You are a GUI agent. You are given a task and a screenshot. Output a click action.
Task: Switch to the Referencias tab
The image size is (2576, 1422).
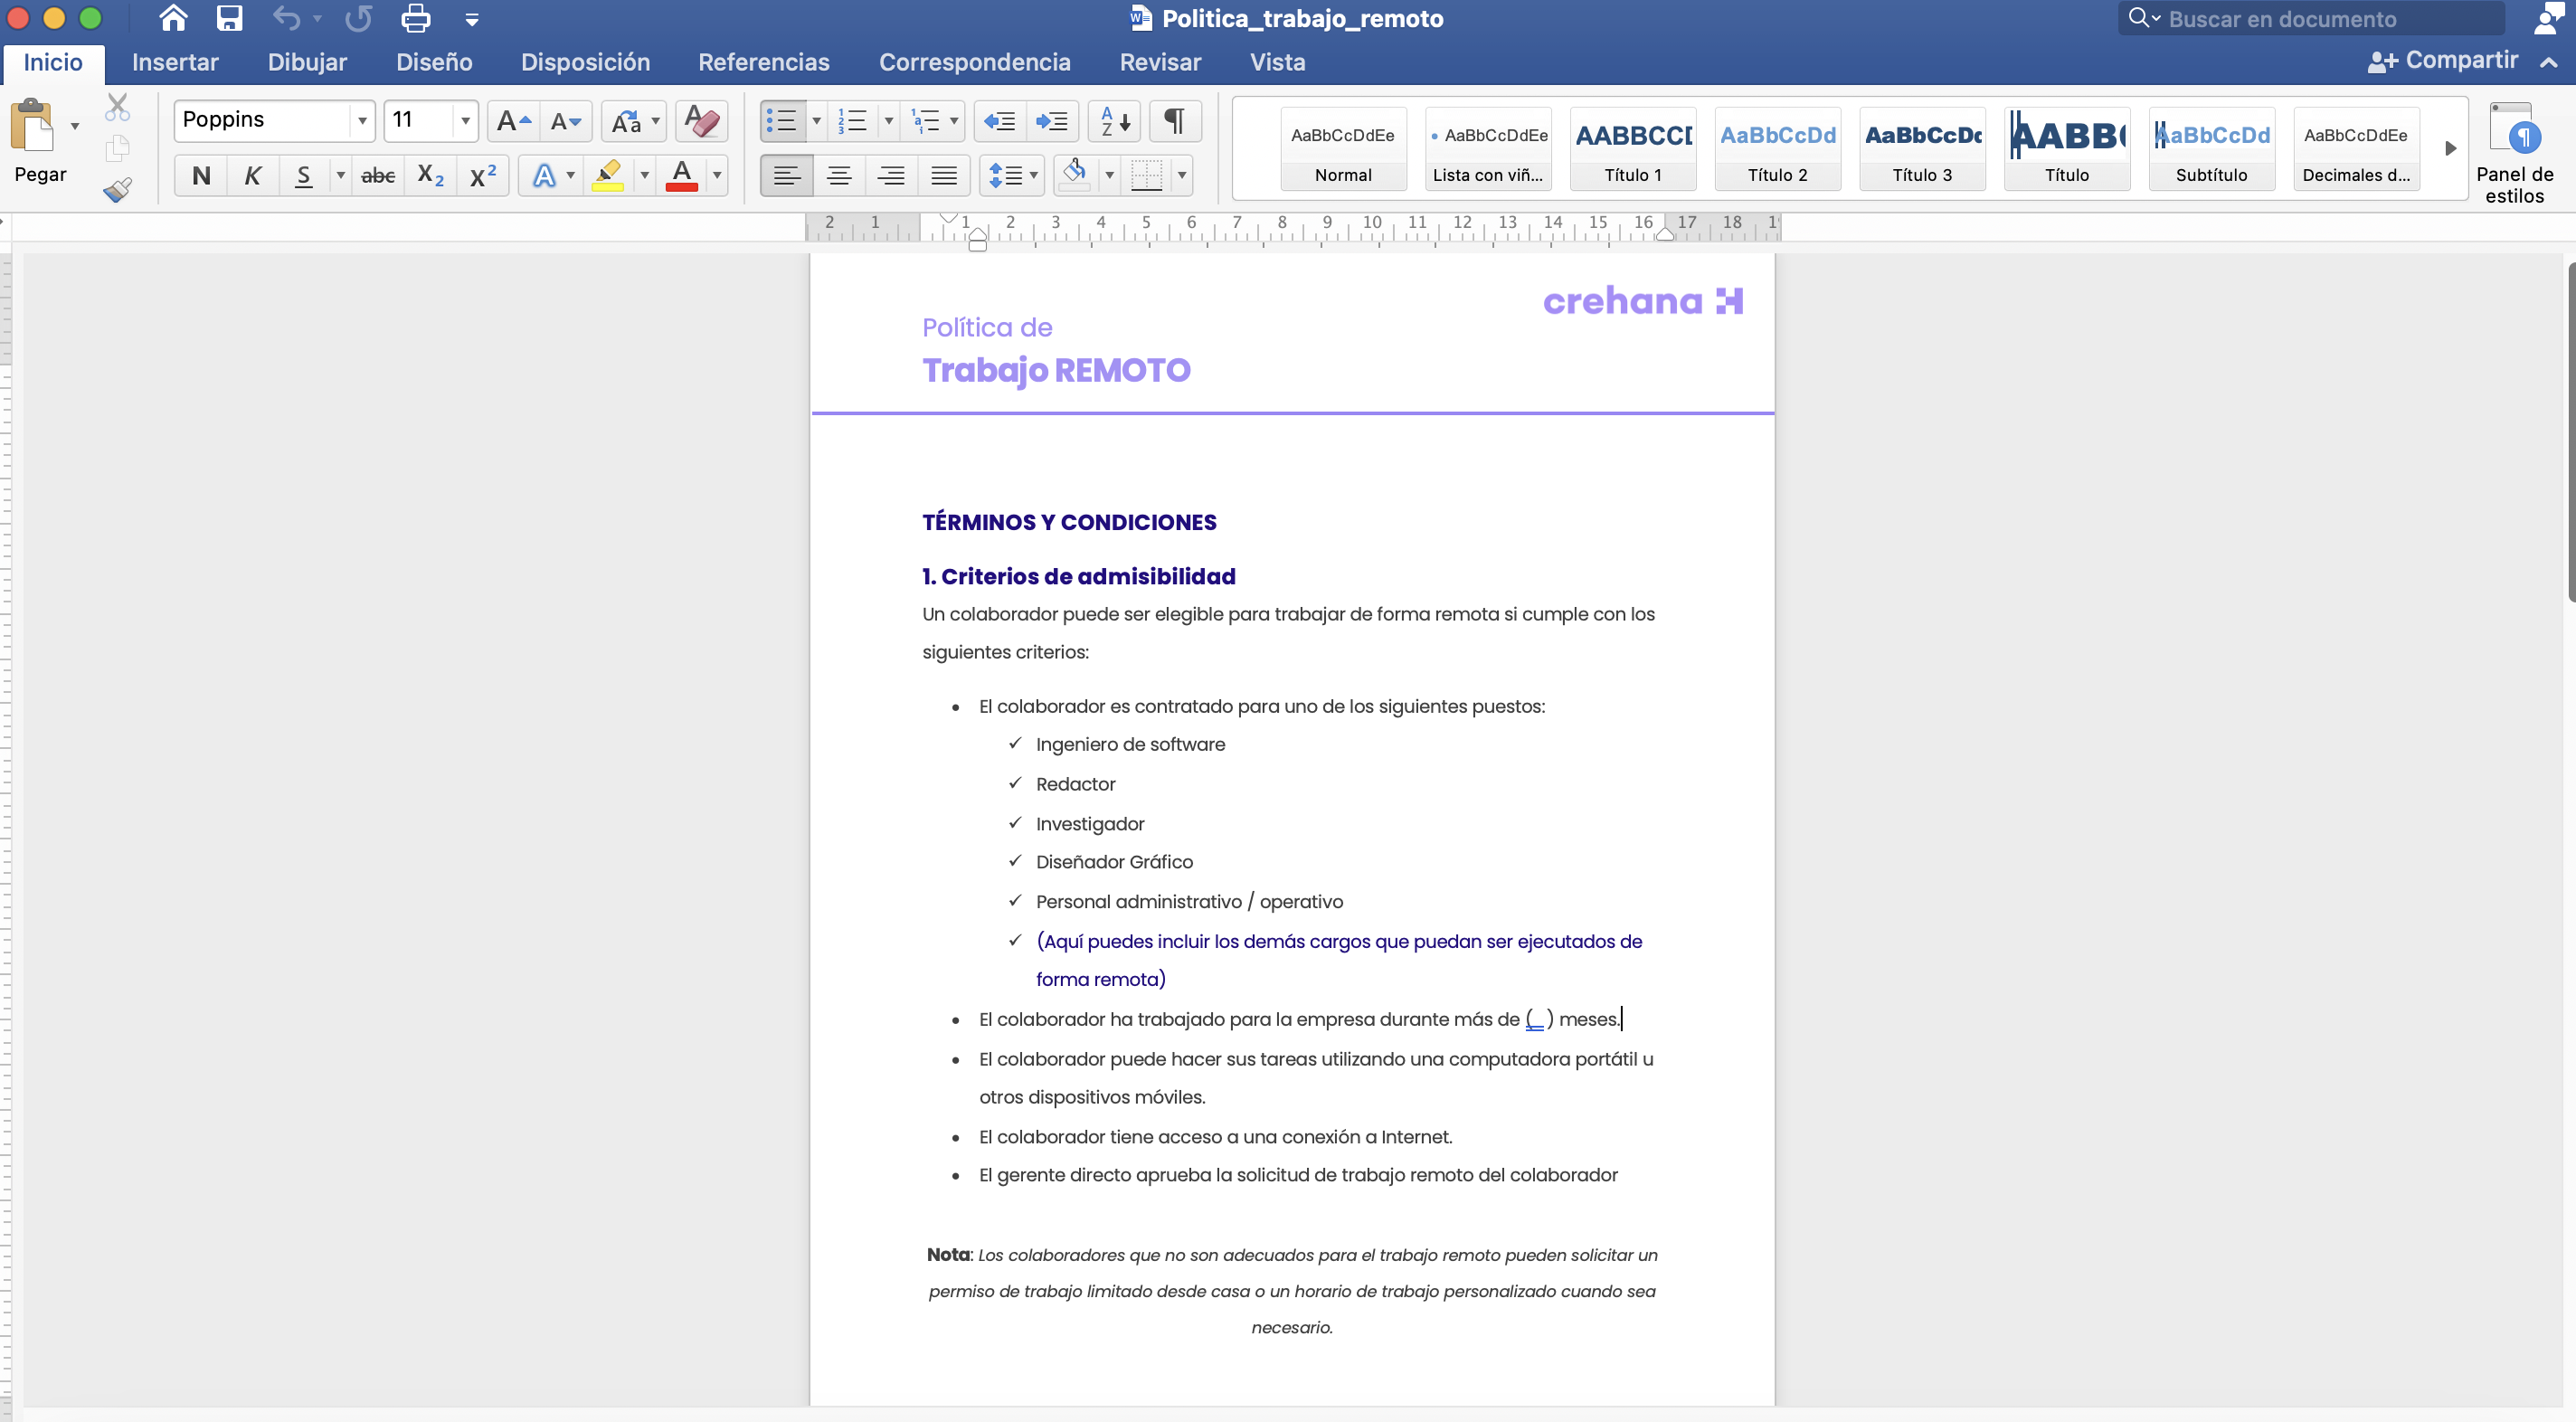[764, 62]
